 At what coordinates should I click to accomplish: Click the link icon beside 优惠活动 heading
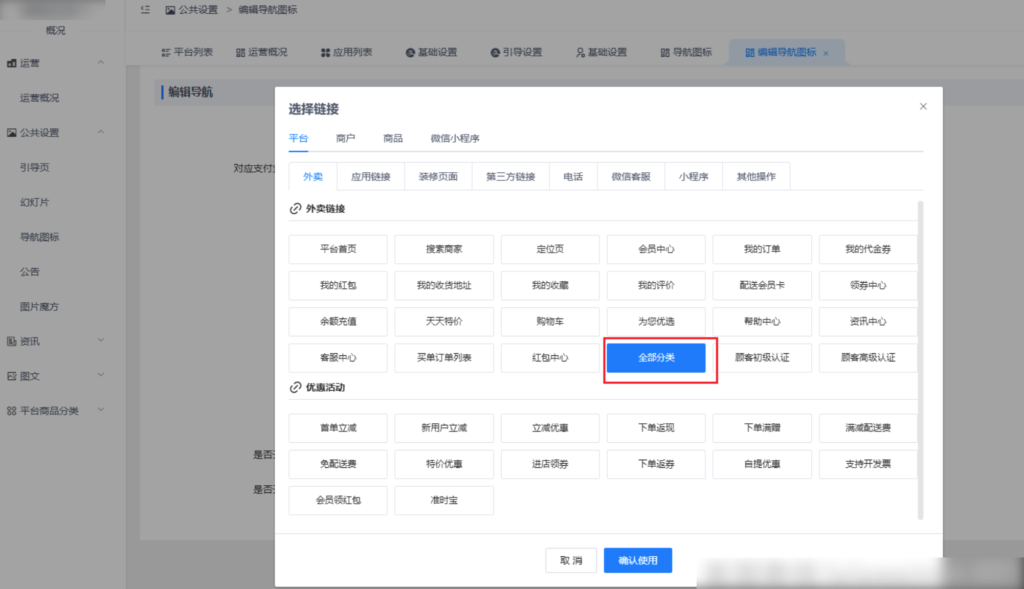pyautogui.click(x=297, y=390)
